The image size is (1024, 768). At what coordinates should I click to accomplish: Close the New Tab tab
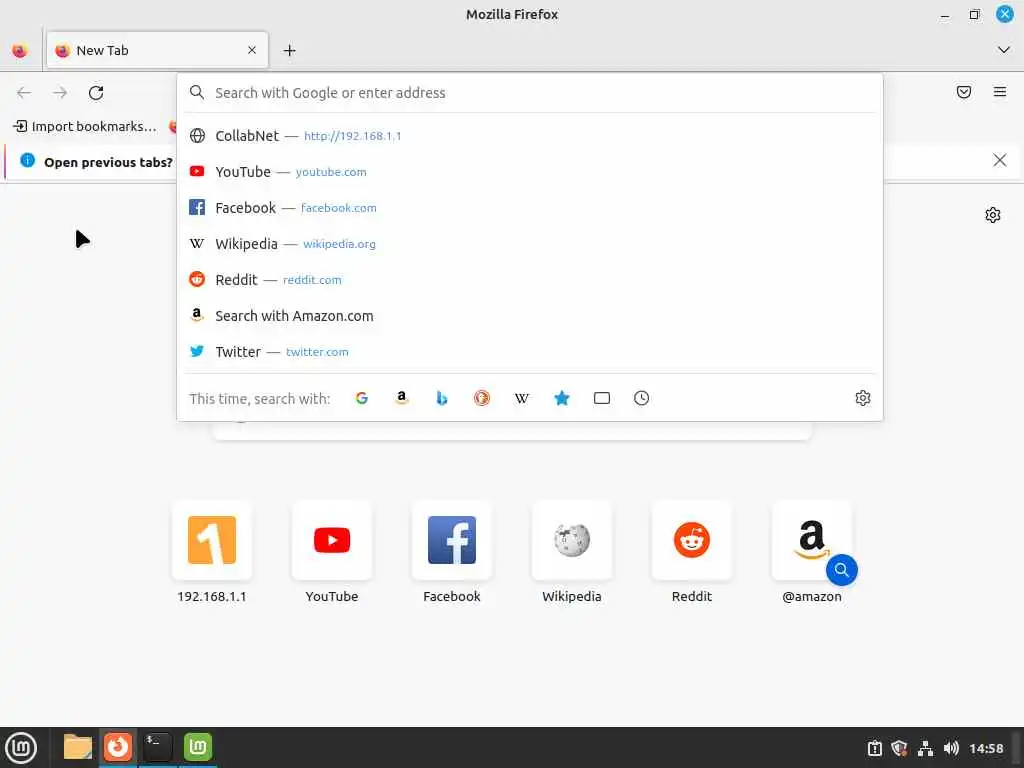[x=252, y=50]
